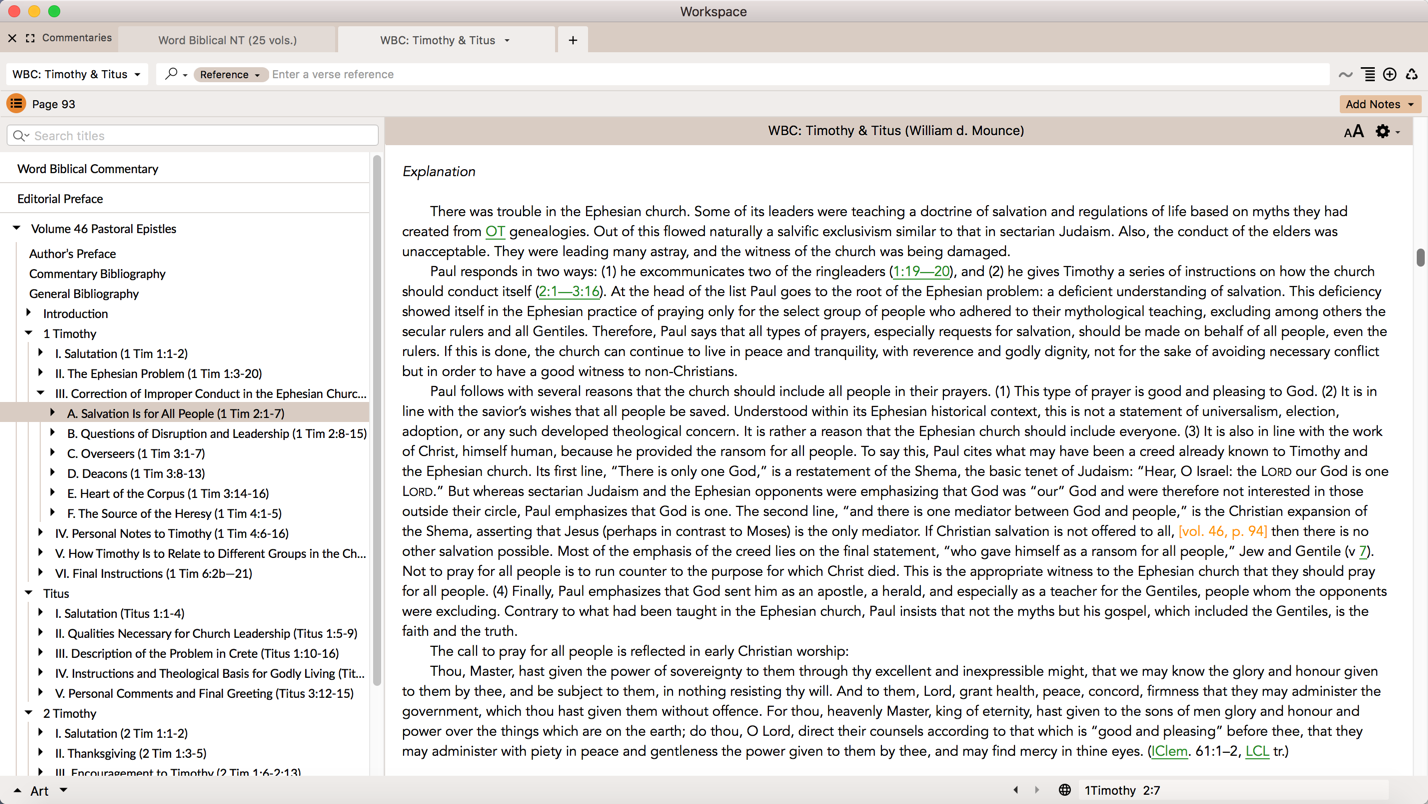Open the 1Clem. reference link
Image resolution: width=1428 pixels, height=804 pixels.
(1170, 752)
